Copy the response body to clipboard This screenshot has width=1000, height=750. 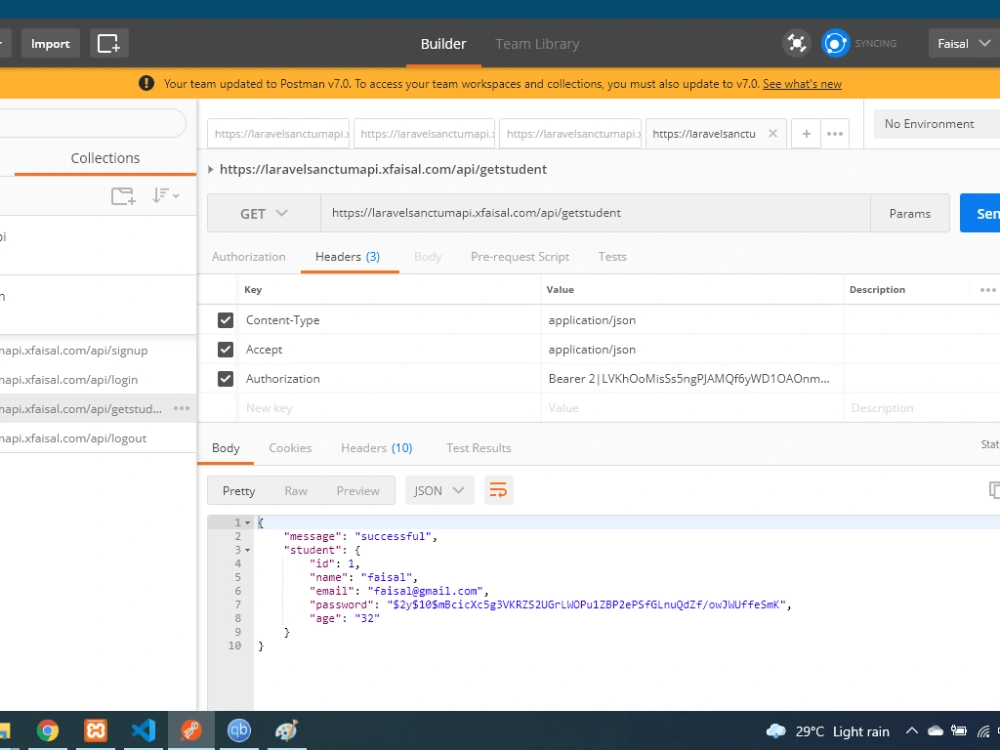point(994,490)
